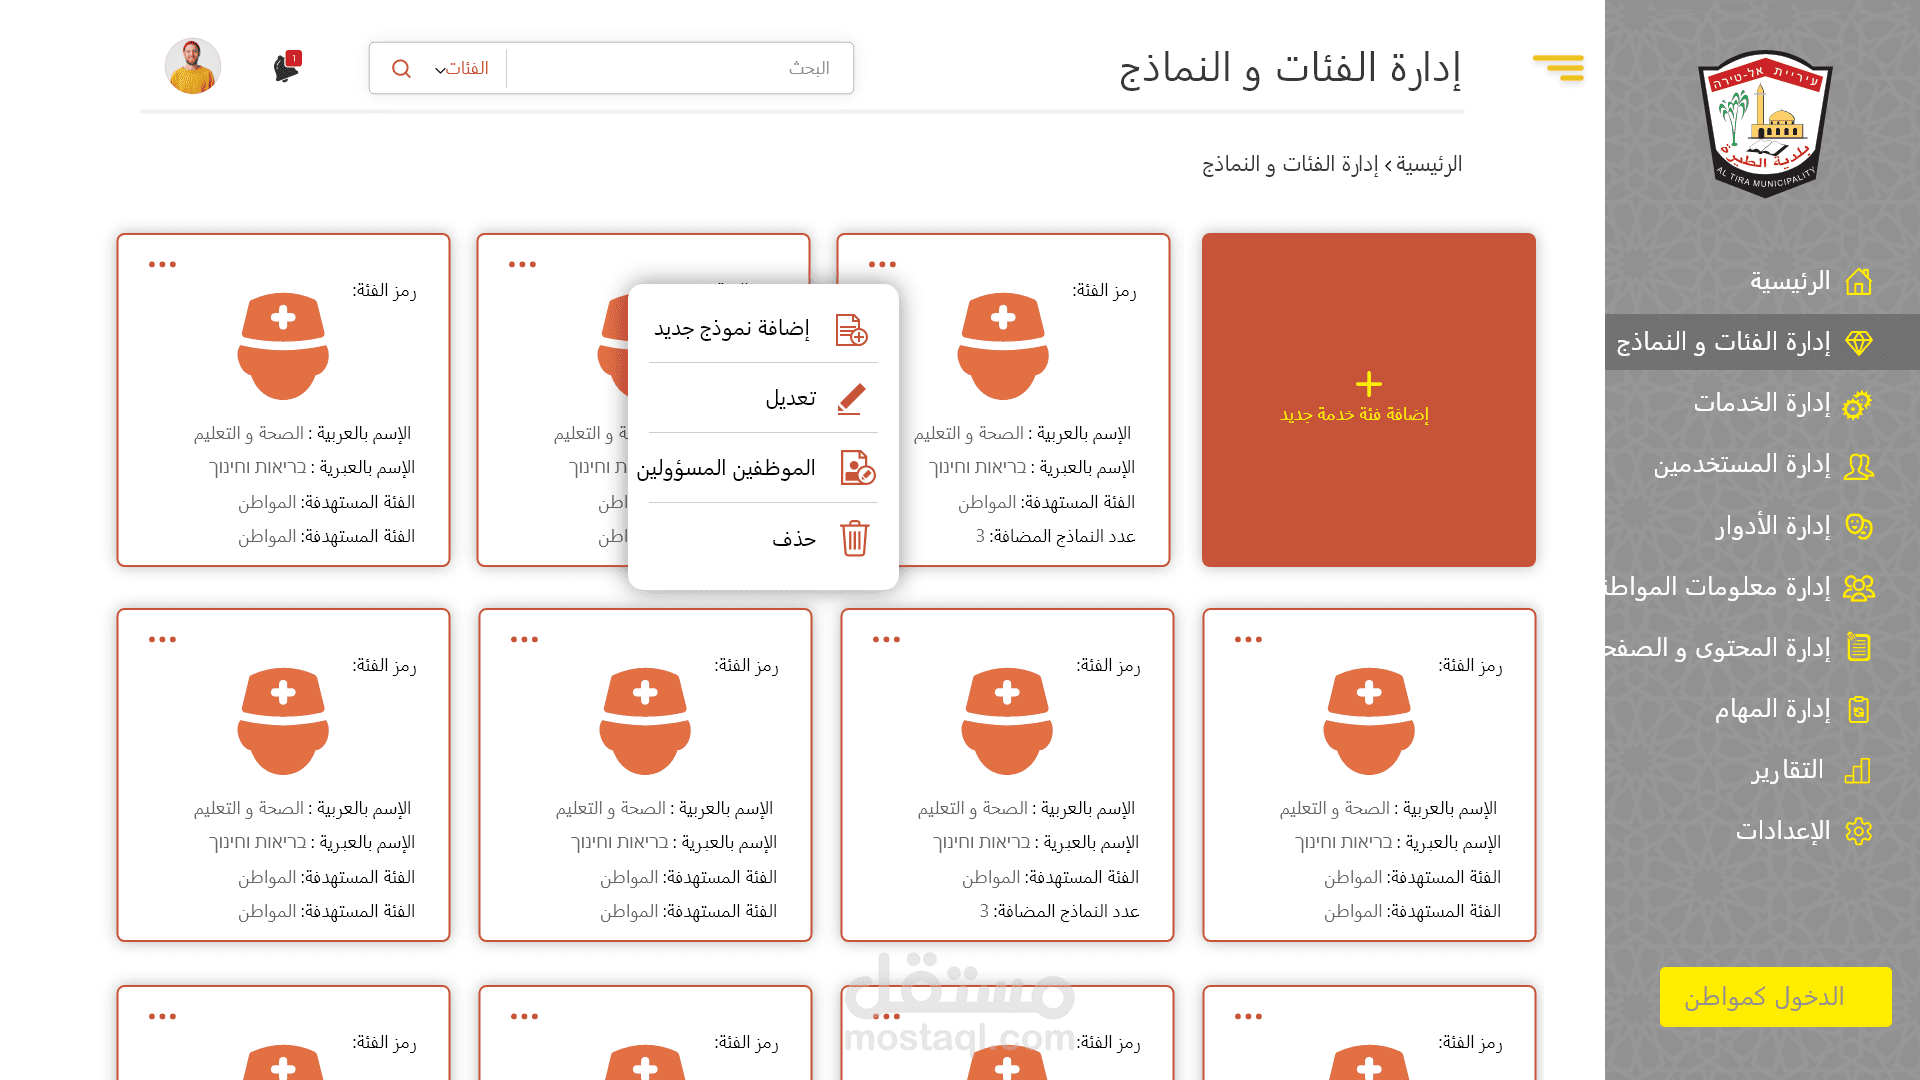
Task: Click the masks icon for إدارة الأدوار
Action: [x=1858, y=527]
